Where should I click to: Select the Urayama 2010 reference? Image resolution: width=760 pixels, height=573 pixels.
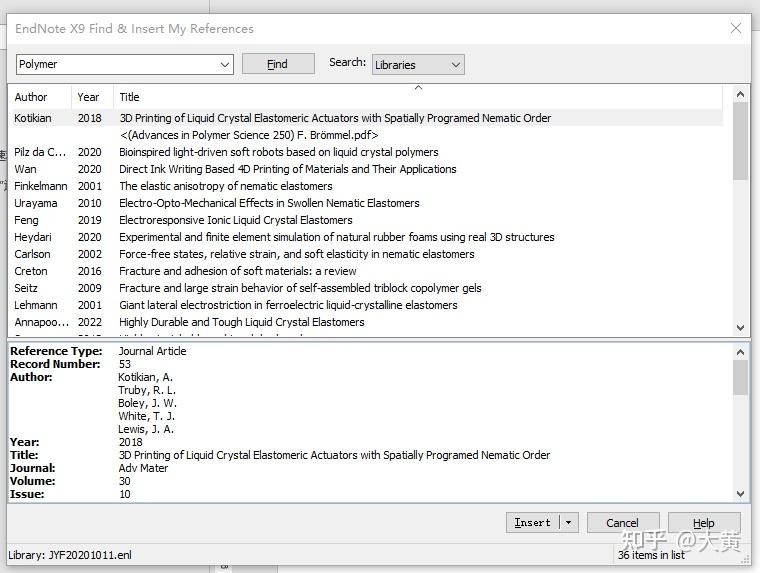(x=366, y=203)
